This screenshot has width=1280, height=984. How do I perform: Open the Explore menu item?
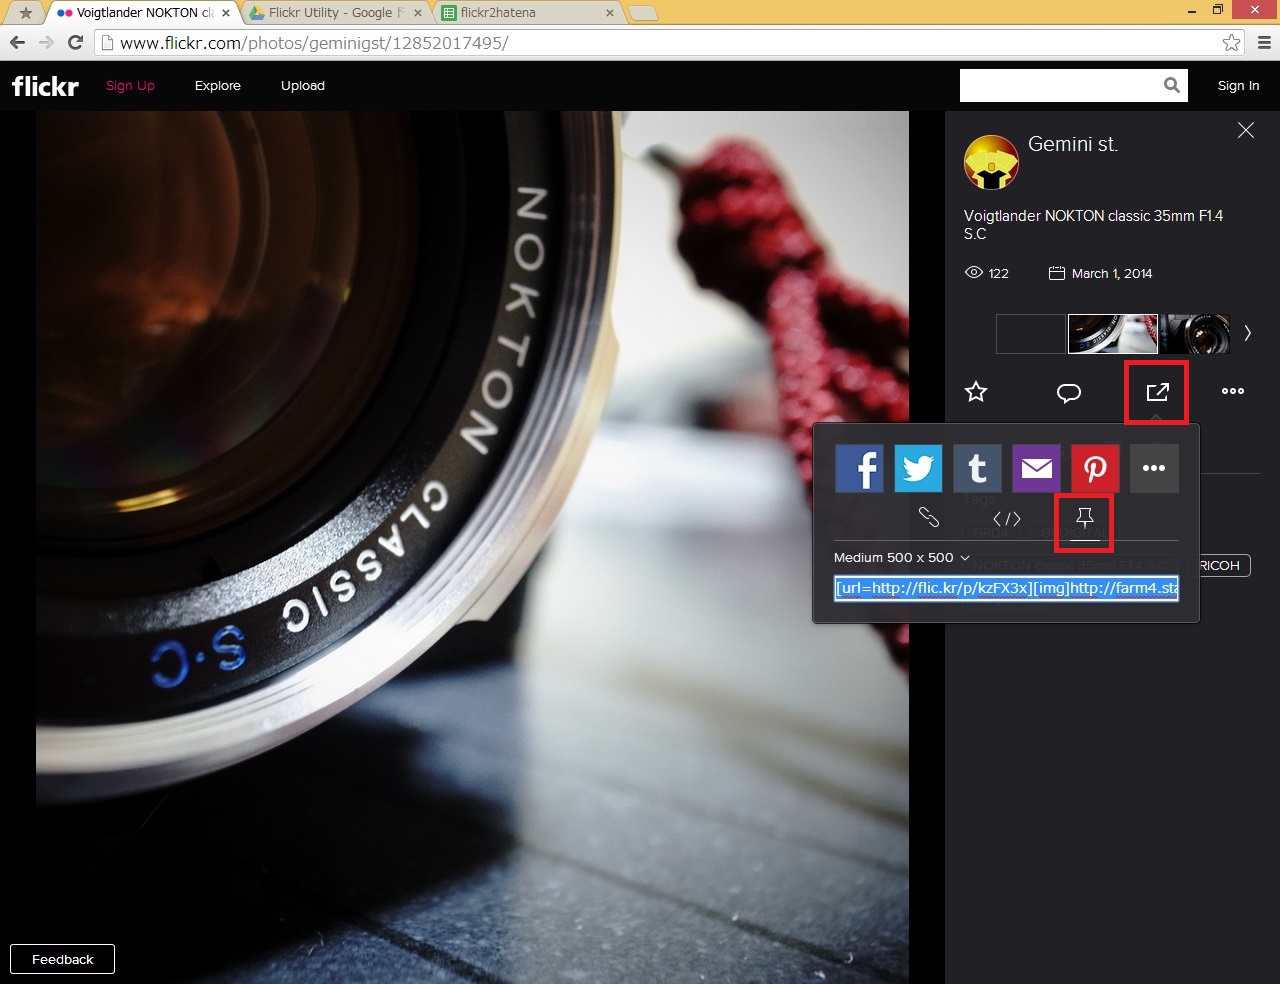click(218, 86)
